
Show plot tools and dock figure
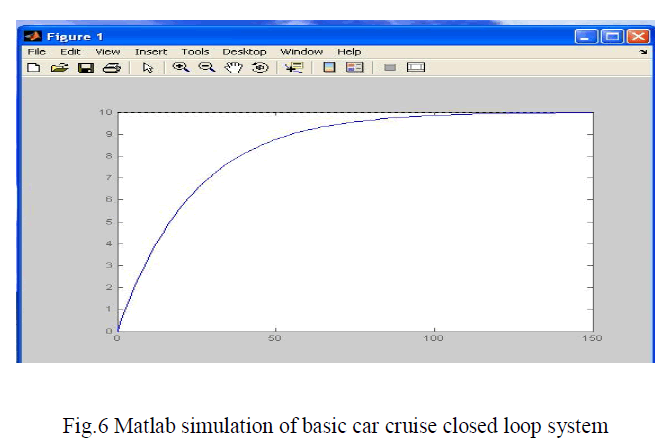(416, 68)
